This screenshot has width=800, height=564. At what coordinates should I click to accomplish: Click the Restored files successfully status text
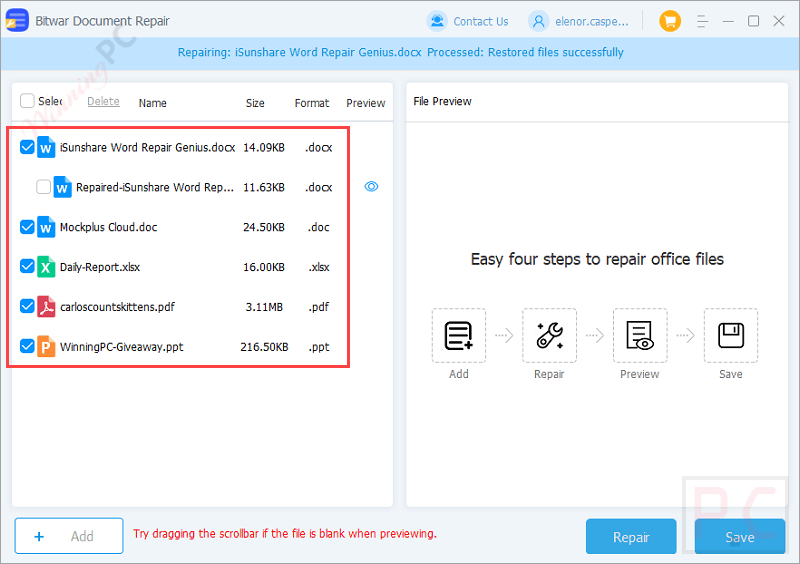(556, 52)
